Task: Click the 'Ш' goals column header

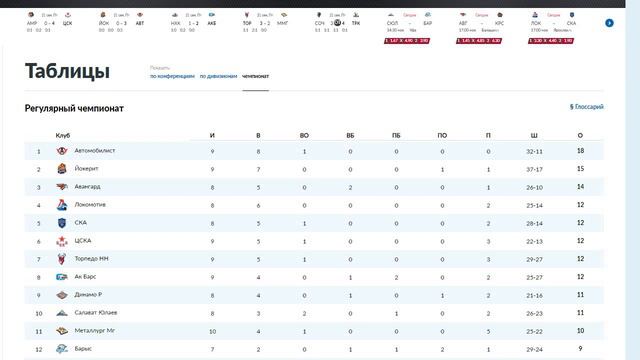Action: click(534, 136)
